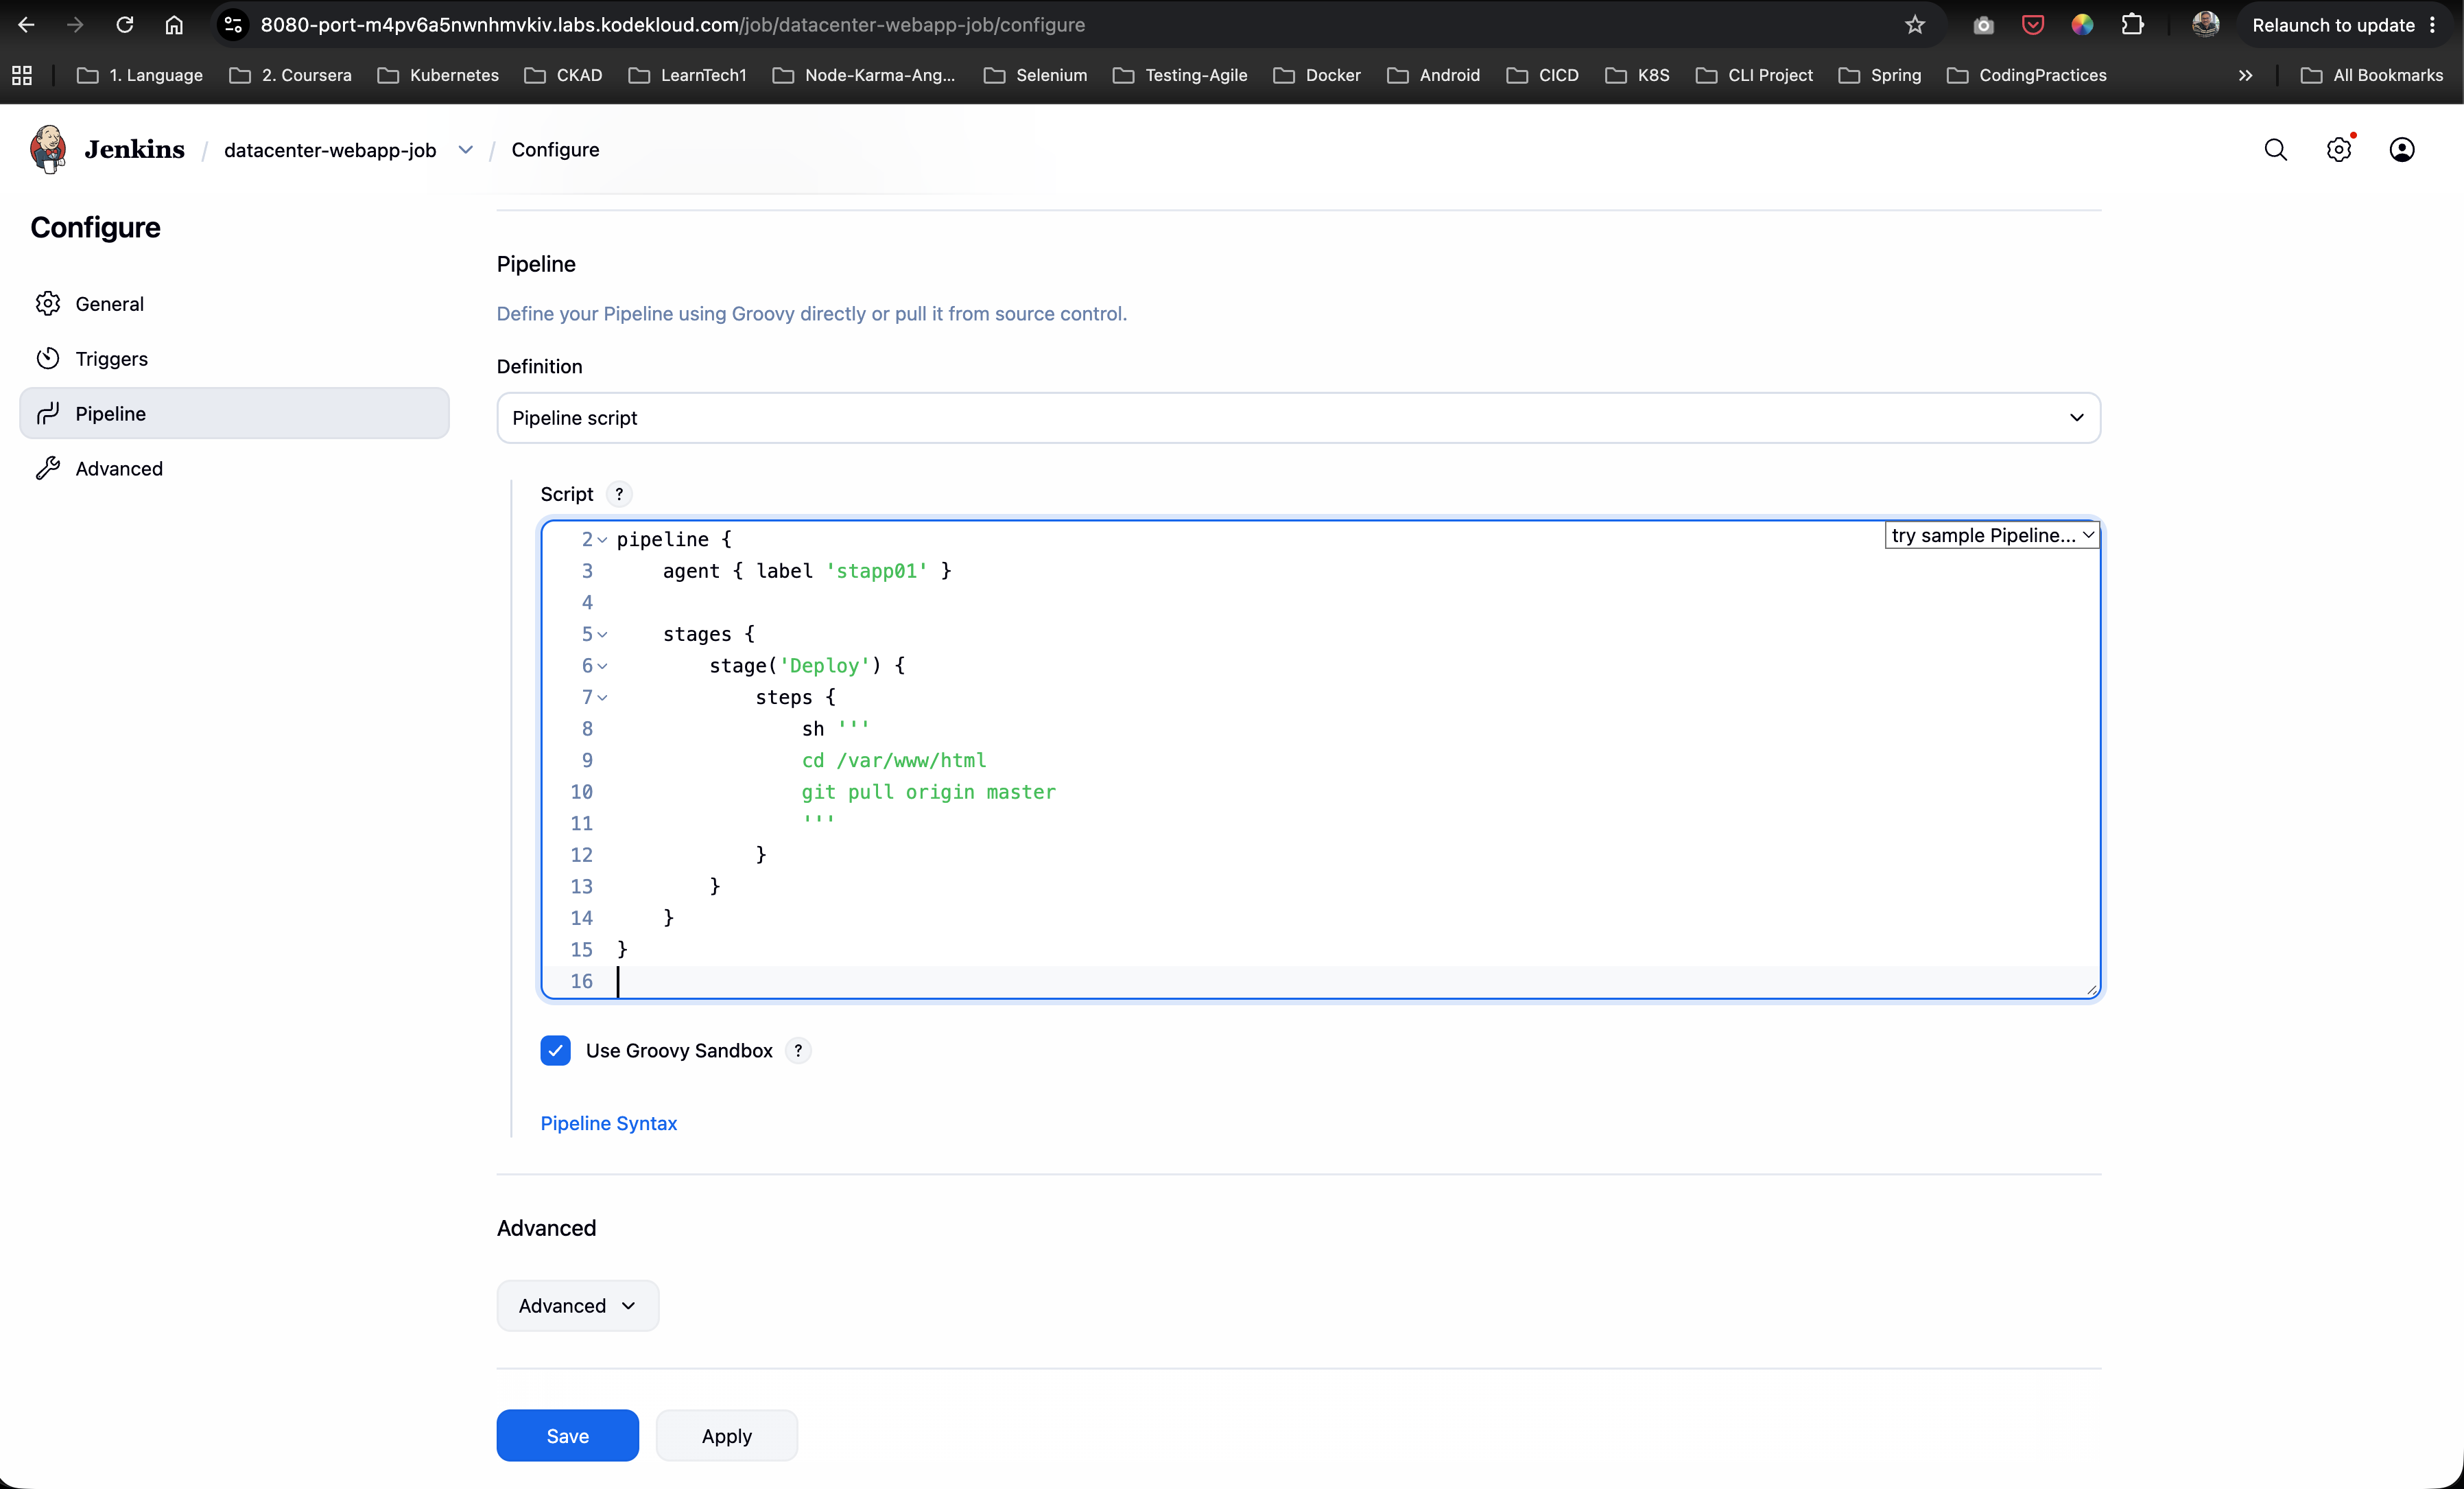This screenshot has height=1489, width=2464.
Task: Open the Docker bookmarks folder
Action: click(x=1317, y=75)
